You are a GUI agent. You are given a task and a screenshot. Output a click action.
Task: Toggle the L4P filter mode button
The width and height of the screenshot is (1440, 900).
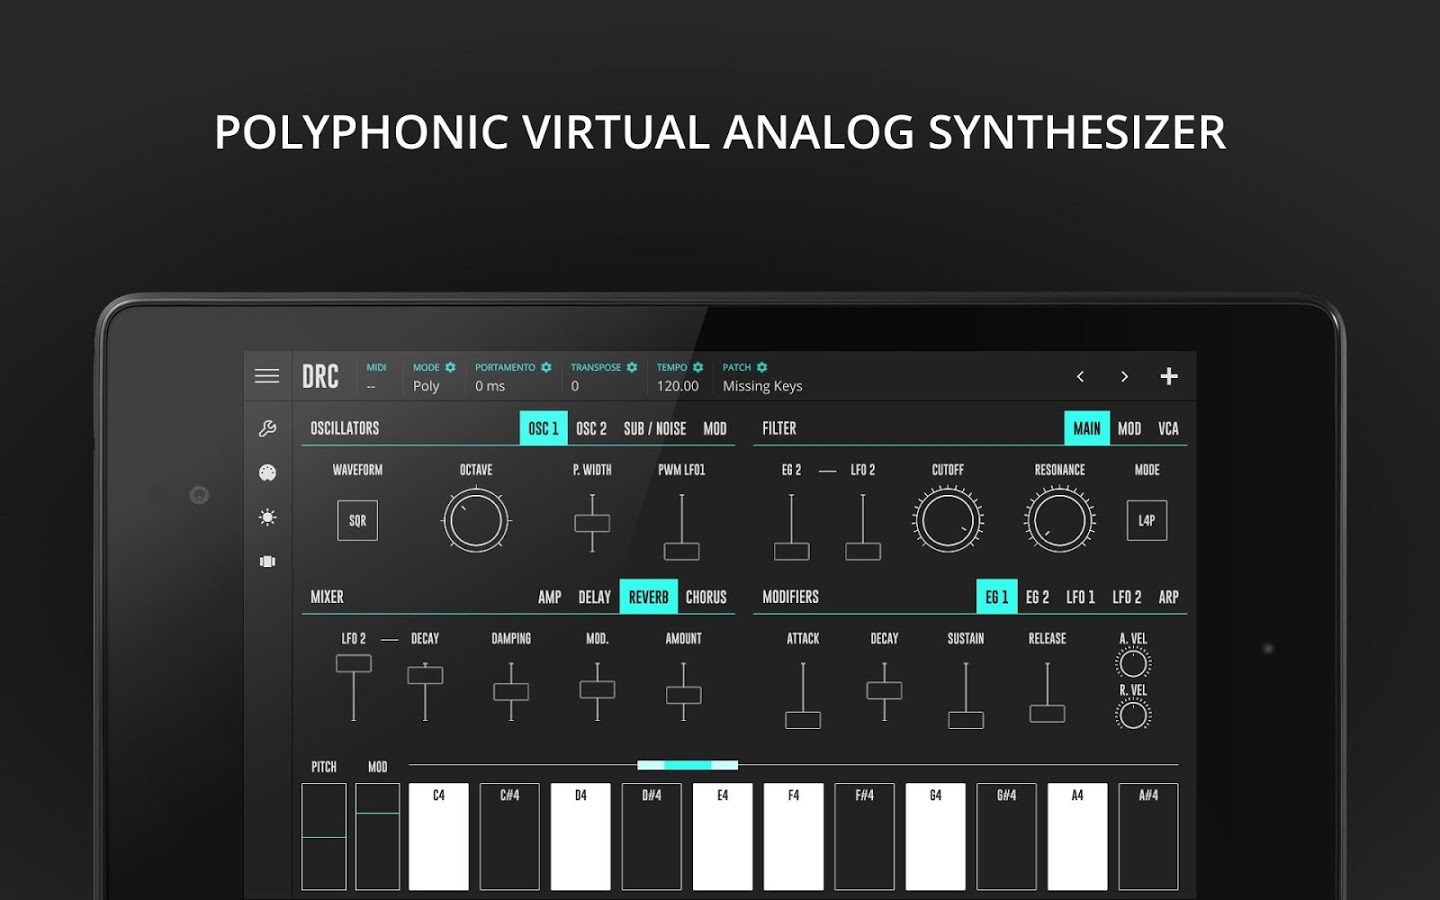coord(1147,520)
